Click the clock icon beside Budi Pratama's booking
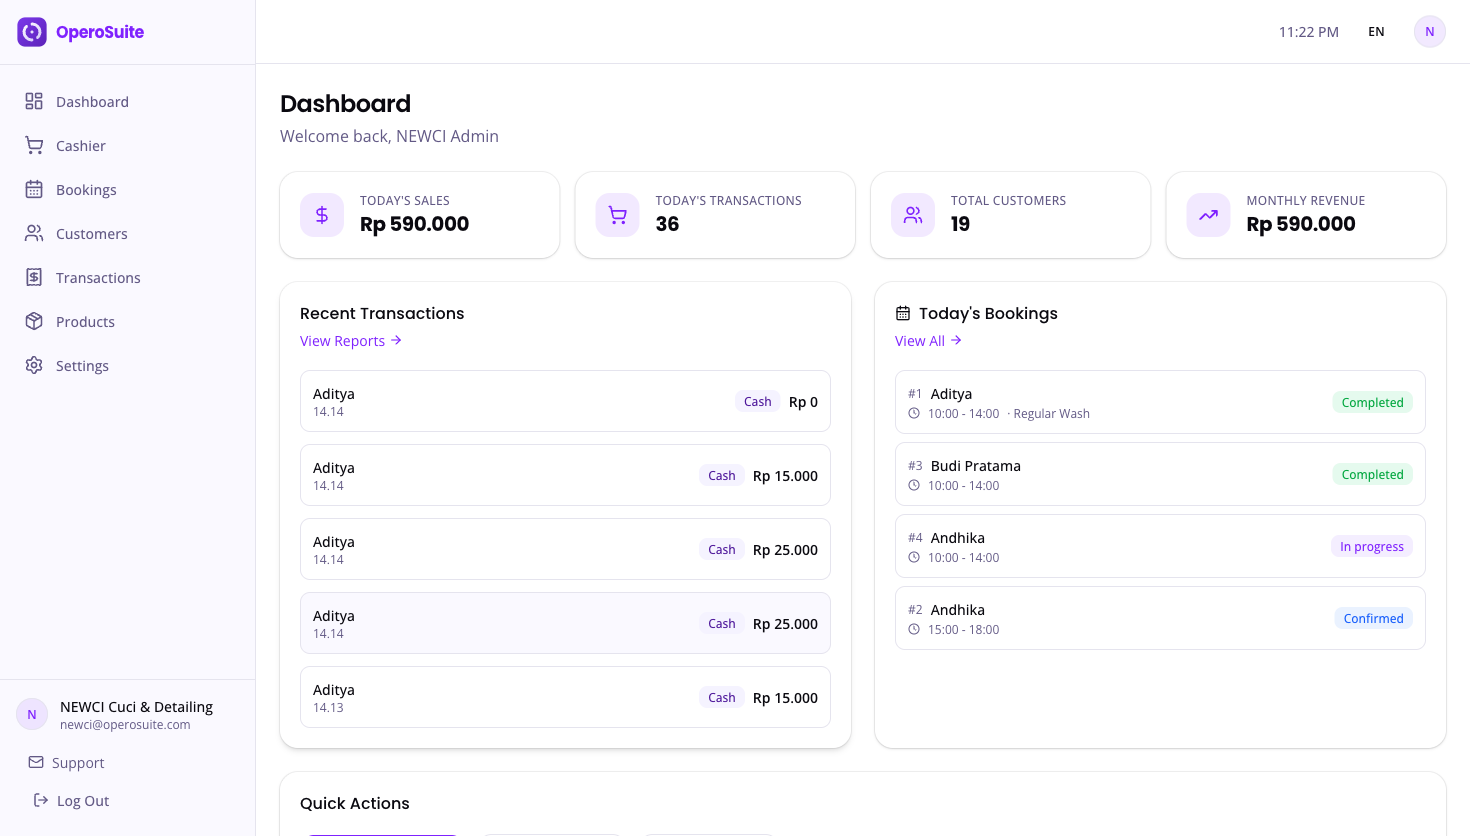 coord(913,485)
